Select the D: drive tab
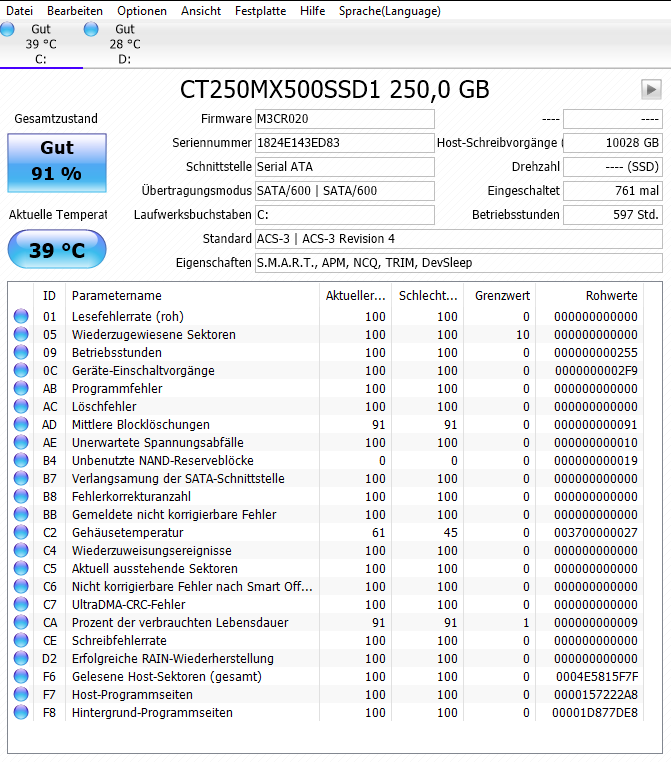This screenshot has height=762, width=671. point(125,44)
